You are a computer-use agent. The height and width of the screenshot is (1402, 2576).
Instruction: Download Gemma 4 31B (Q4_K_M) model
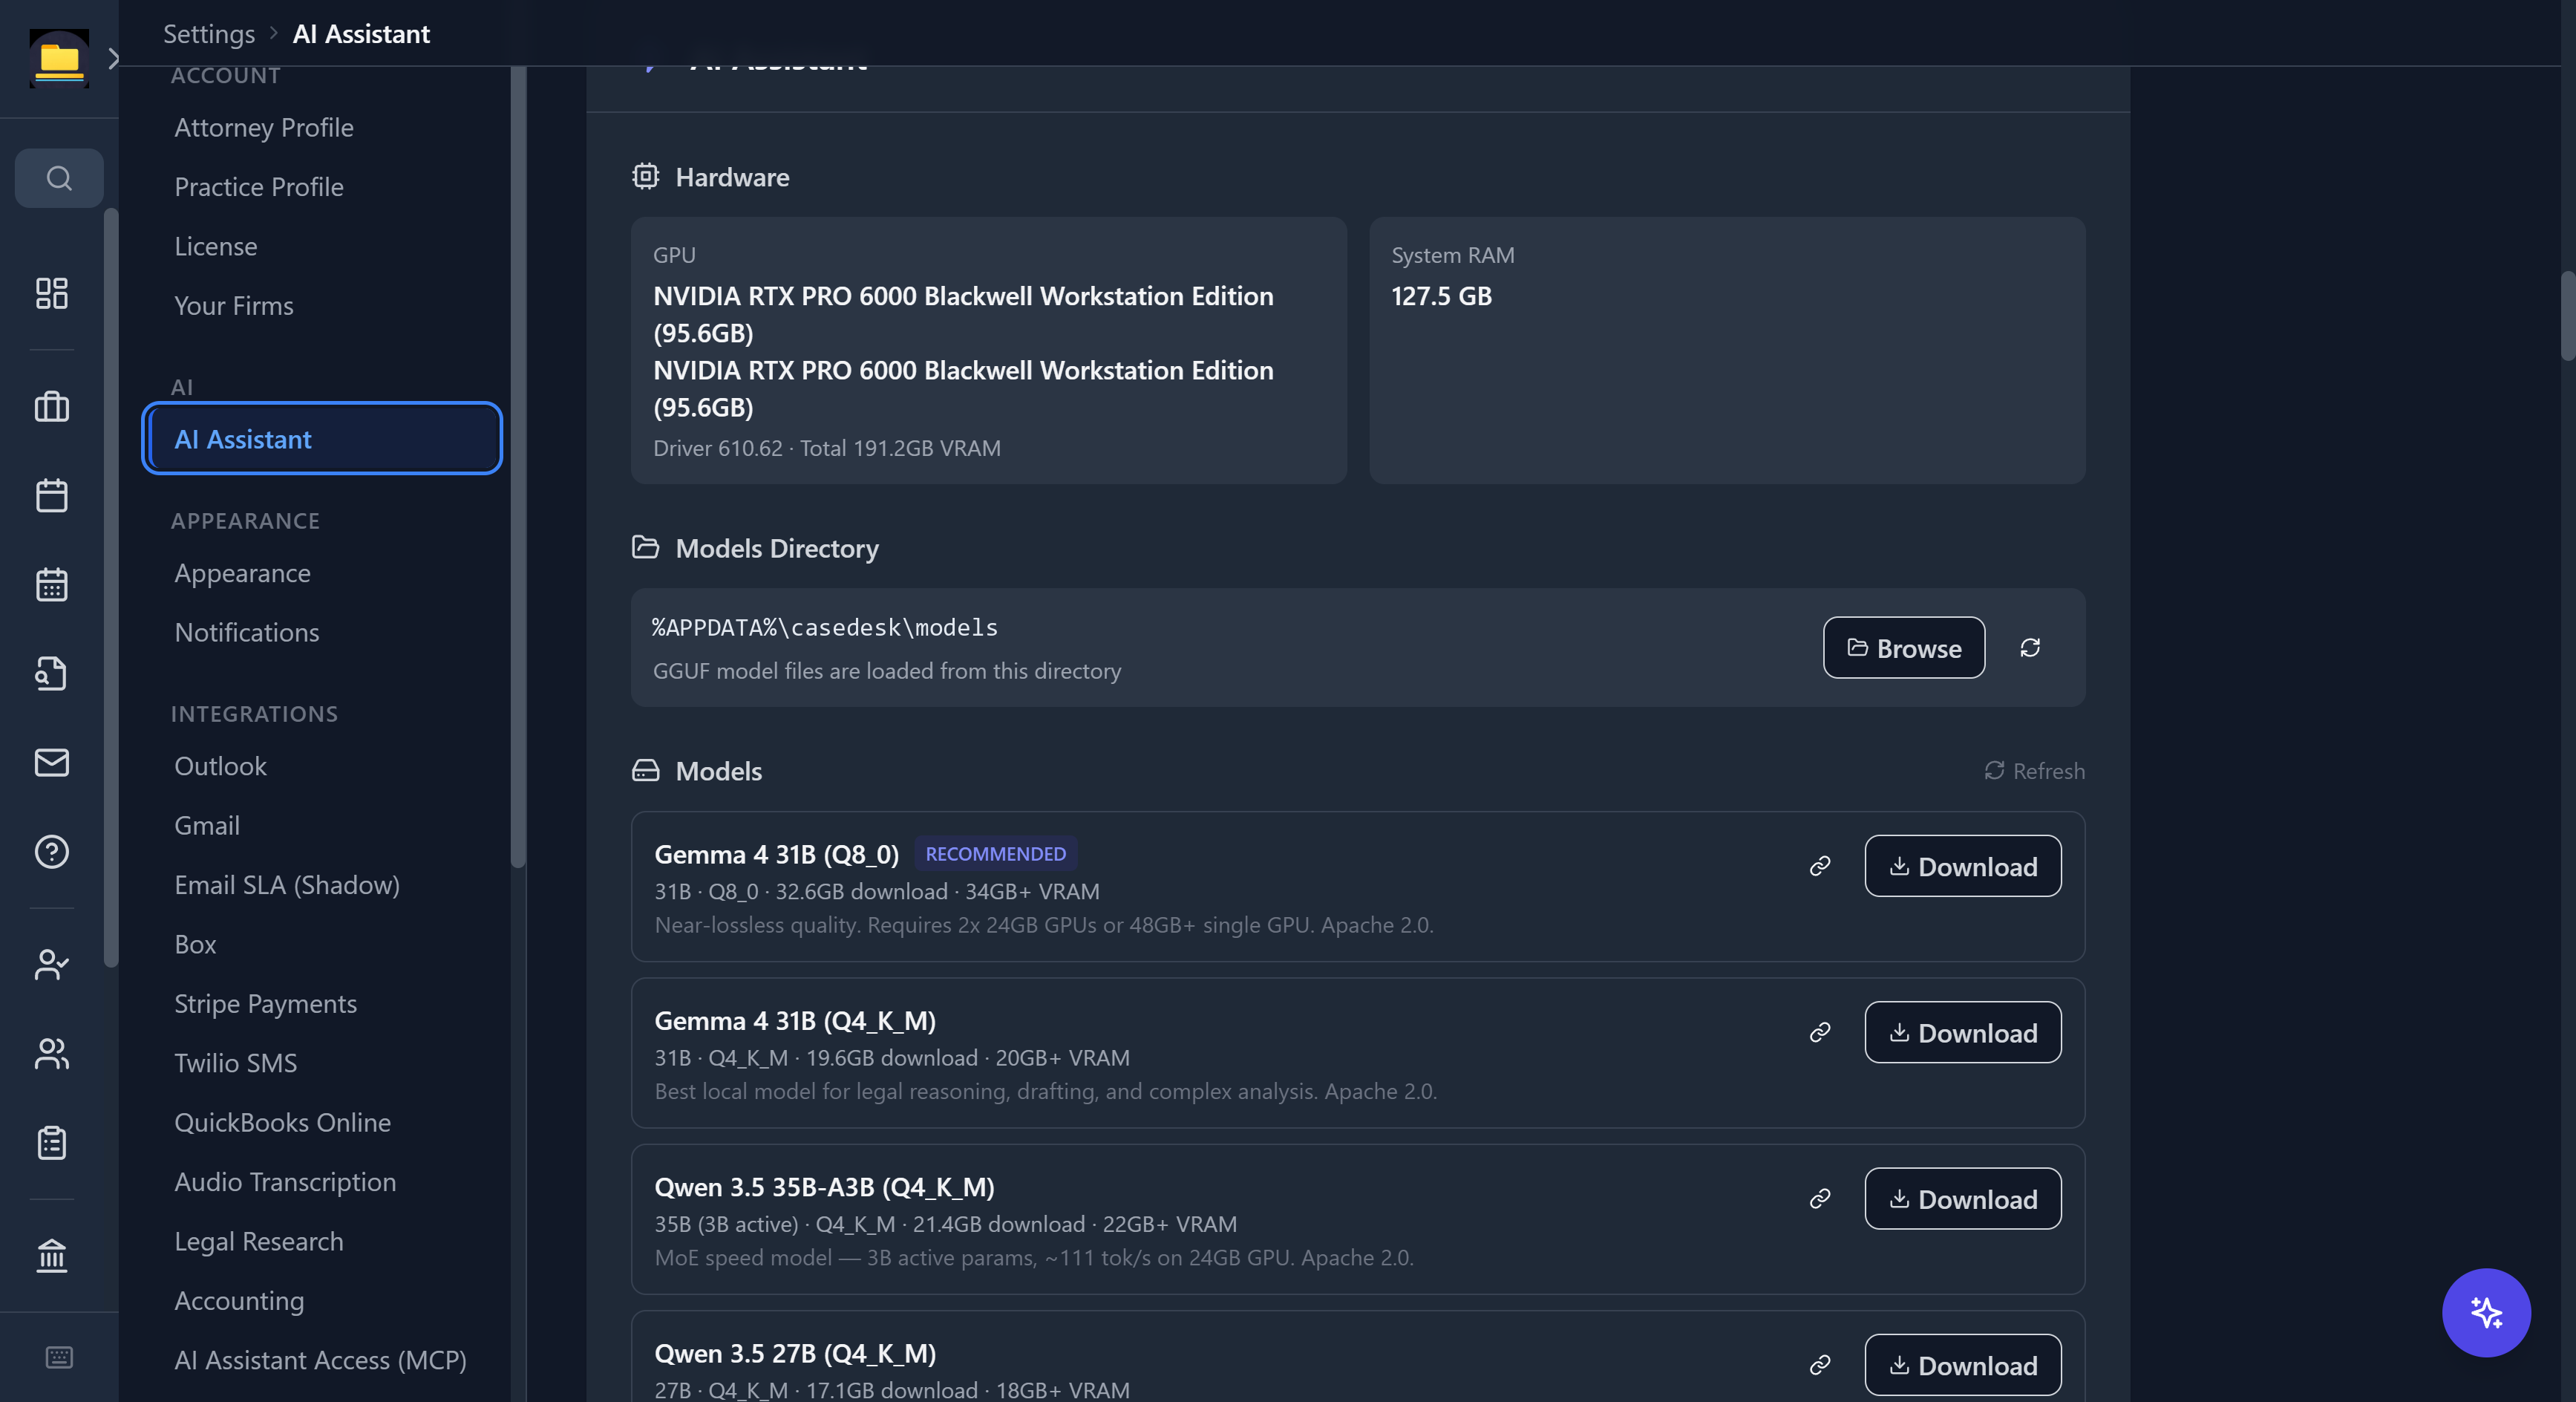[1963, 1032]
